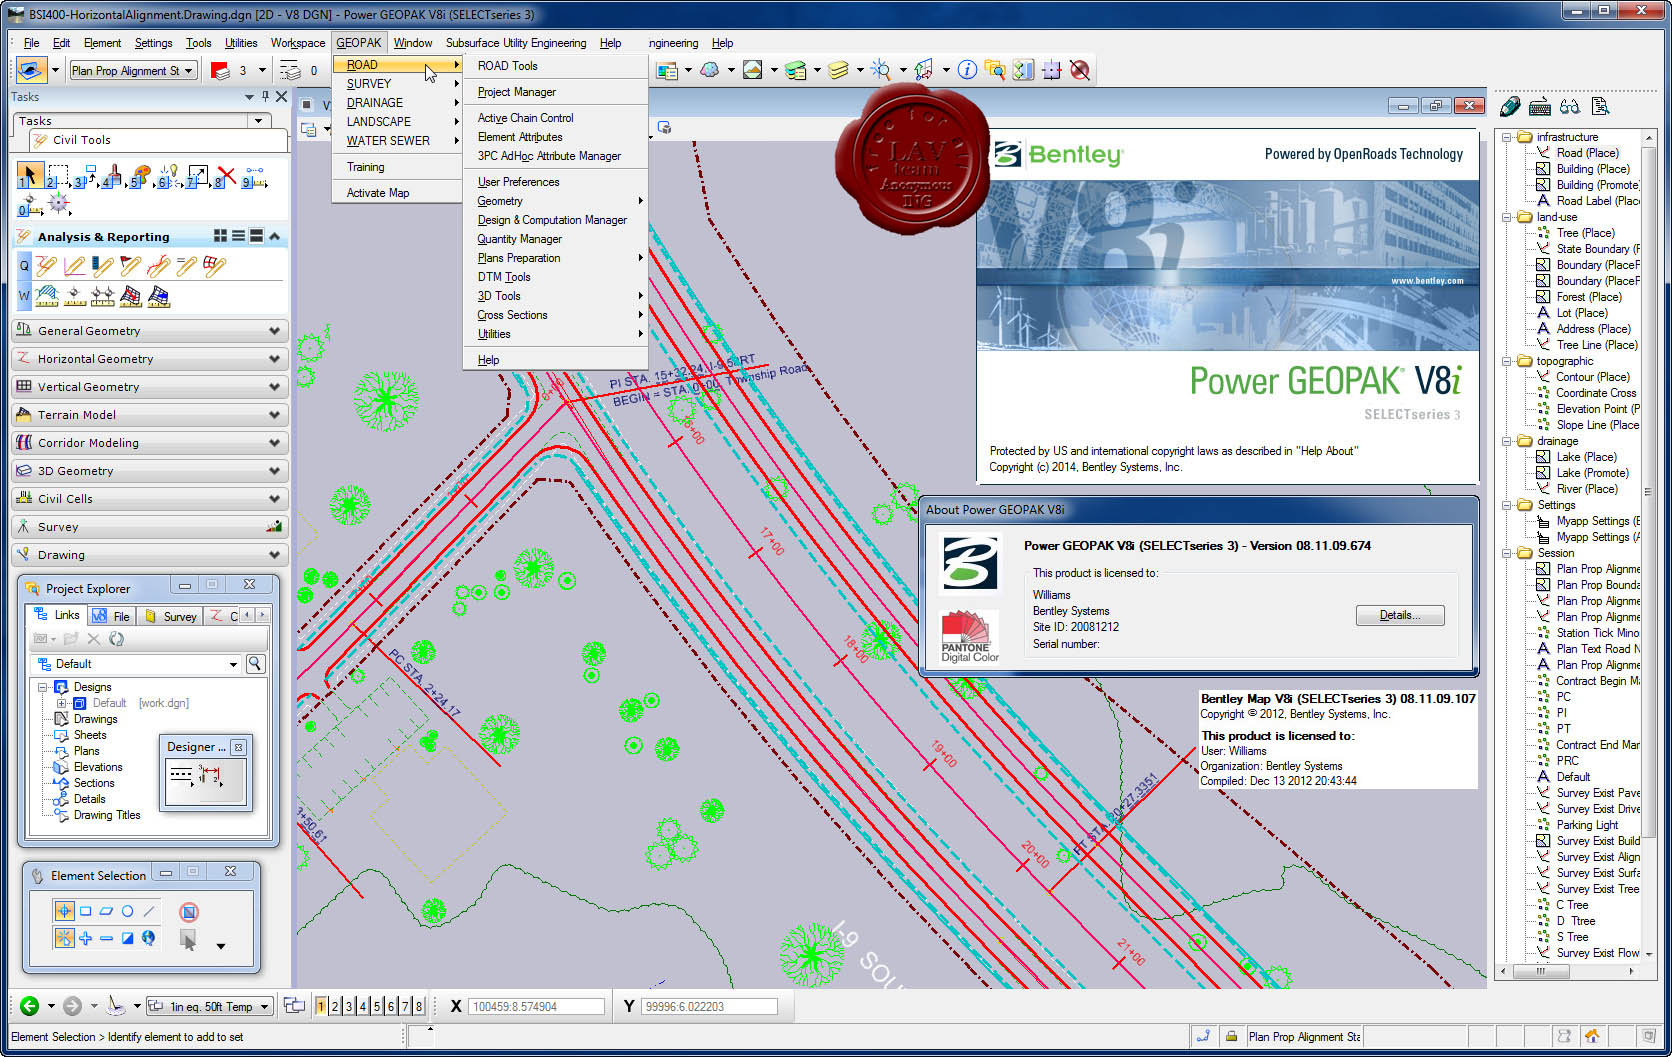Switch Analysis & Reporting to icon grid layout
This screenshot has height=1057, width=1672.
[x=220, y=236]
